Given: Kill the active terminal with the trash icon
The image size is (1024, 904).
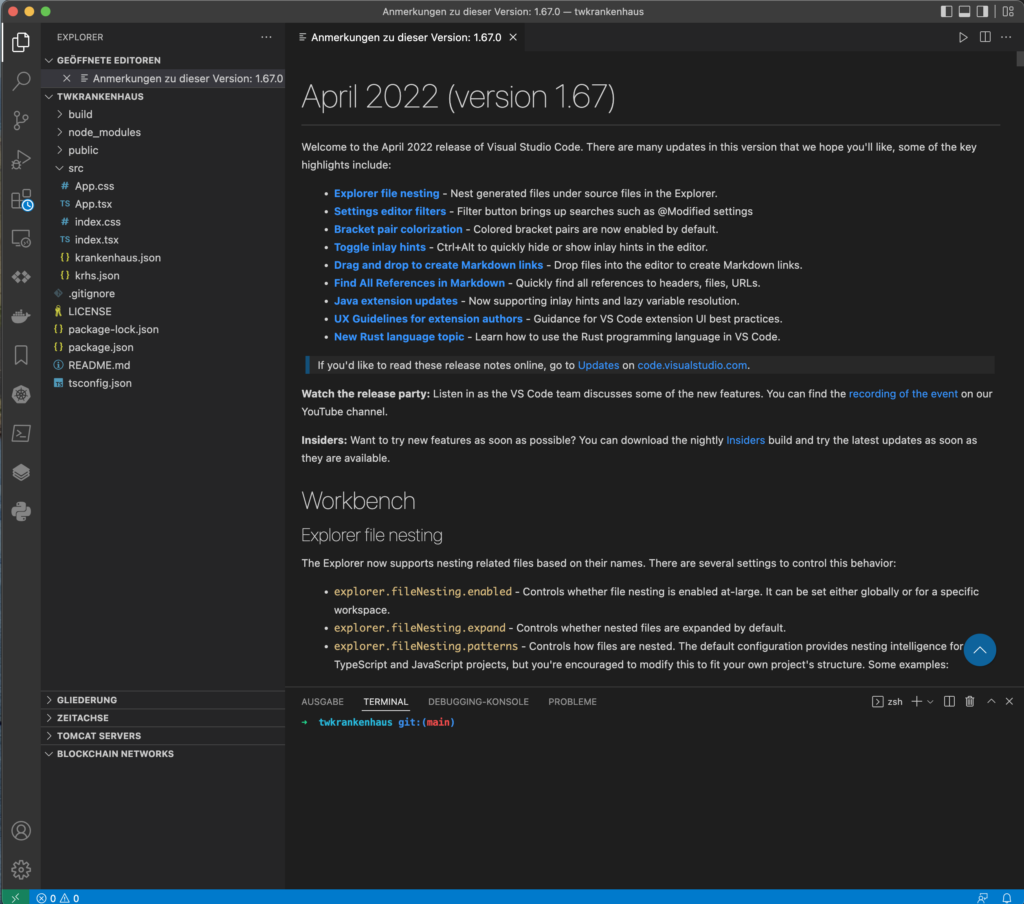Looking at the screenshot, I should pos(969,701).
